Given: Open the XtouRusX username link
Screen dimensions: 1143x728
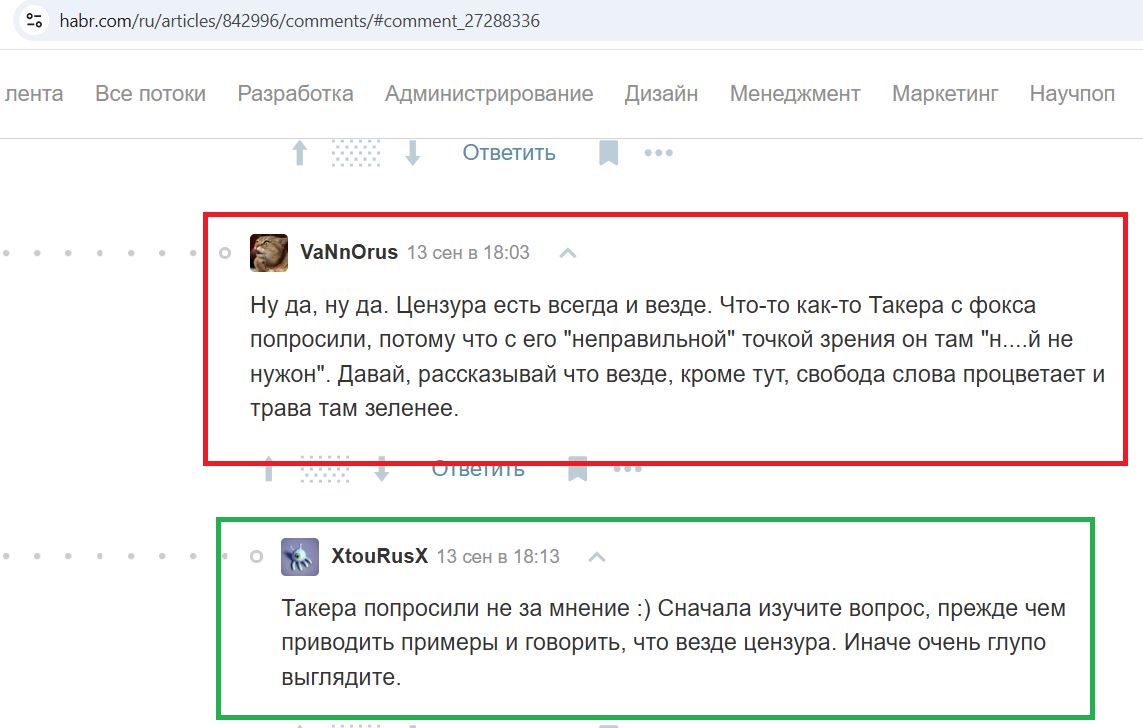Looking at the screenshot, I should click(379, 556).
